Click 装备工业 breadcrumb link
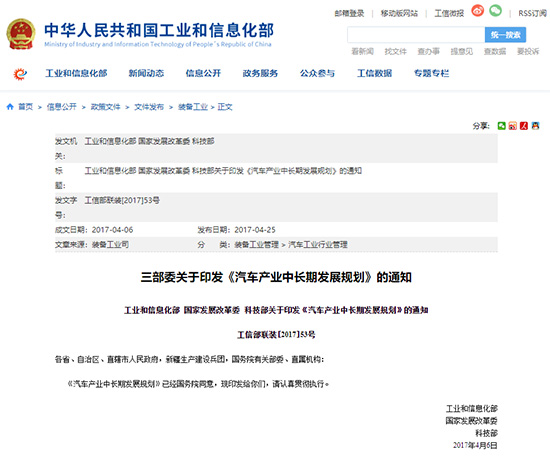This screenshot has height=457, width=550. tap(193, 107)
